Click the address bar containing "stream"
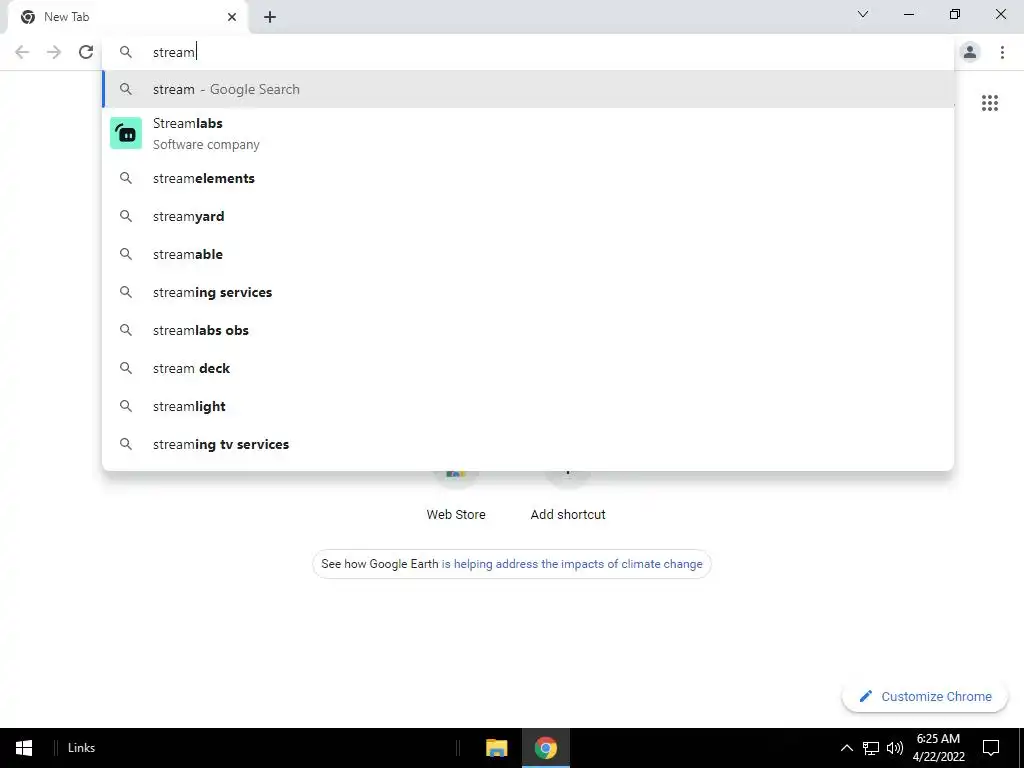Image resolution: width=1024 pixels, height=768 pixels. [x=528, y=52]
